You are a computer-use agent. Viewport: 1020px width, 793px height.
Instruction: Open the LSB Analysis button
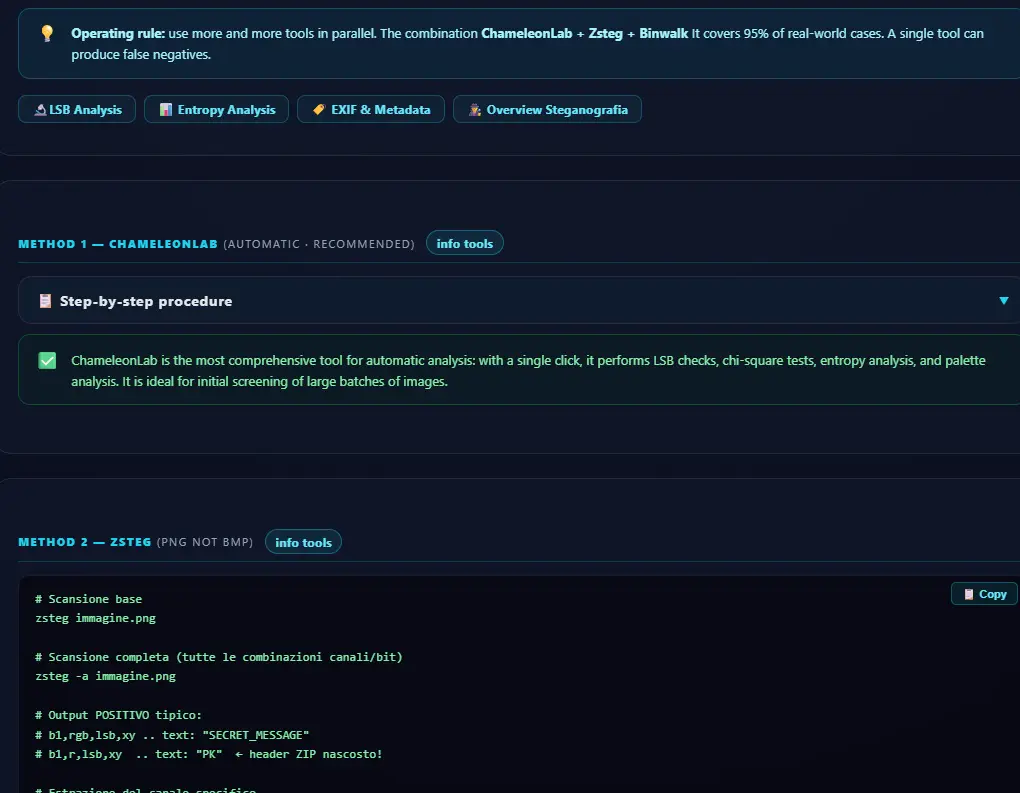coord(77,109)
